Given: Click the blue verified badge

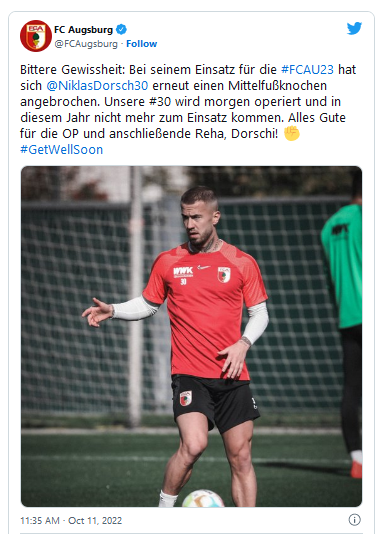Looking at the screenshot, I should (121, 30).
